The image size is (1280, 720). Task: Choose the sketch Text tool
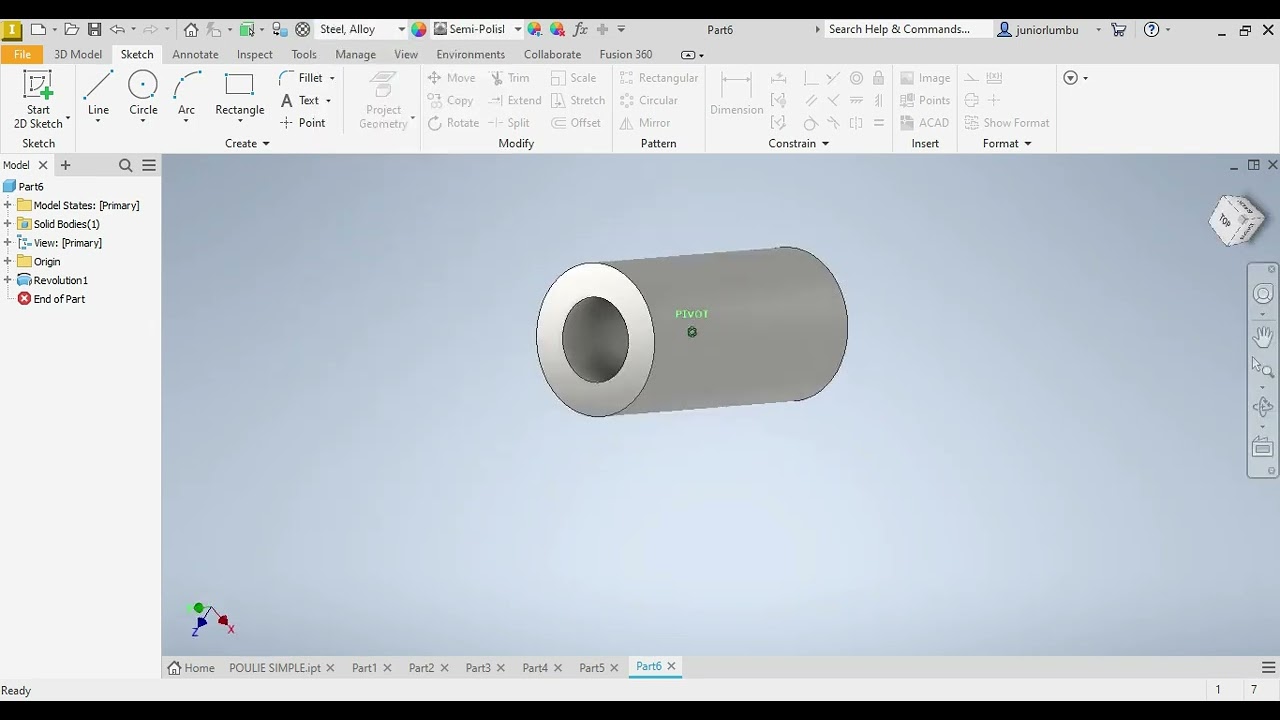click(x=300, y=100)
